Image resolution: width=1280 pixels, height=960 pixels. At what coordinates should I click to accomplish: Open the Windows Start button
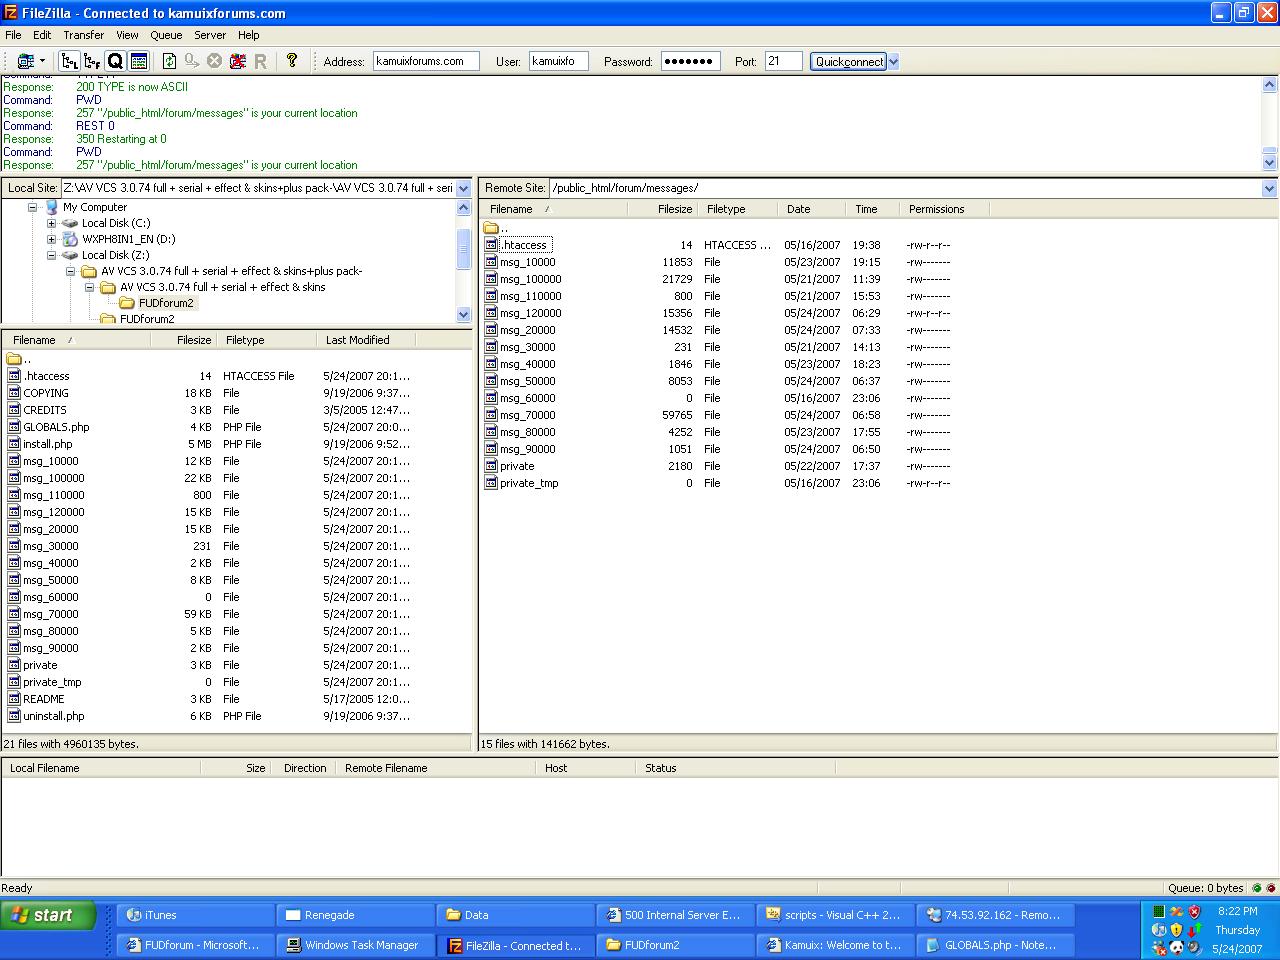[x=48, y=915]
